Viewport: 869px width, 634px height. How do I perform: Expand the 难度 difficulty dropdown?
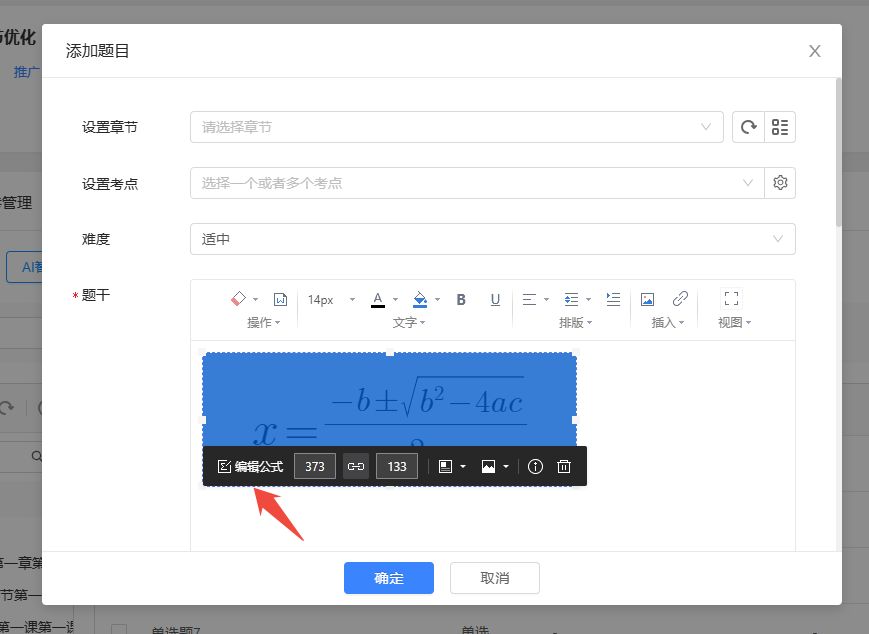pos(492,239)
